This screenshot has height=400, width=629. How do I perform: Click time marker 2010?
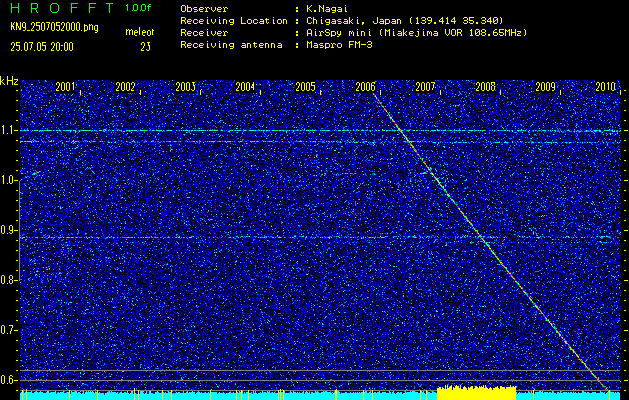(x=605, y=87)
